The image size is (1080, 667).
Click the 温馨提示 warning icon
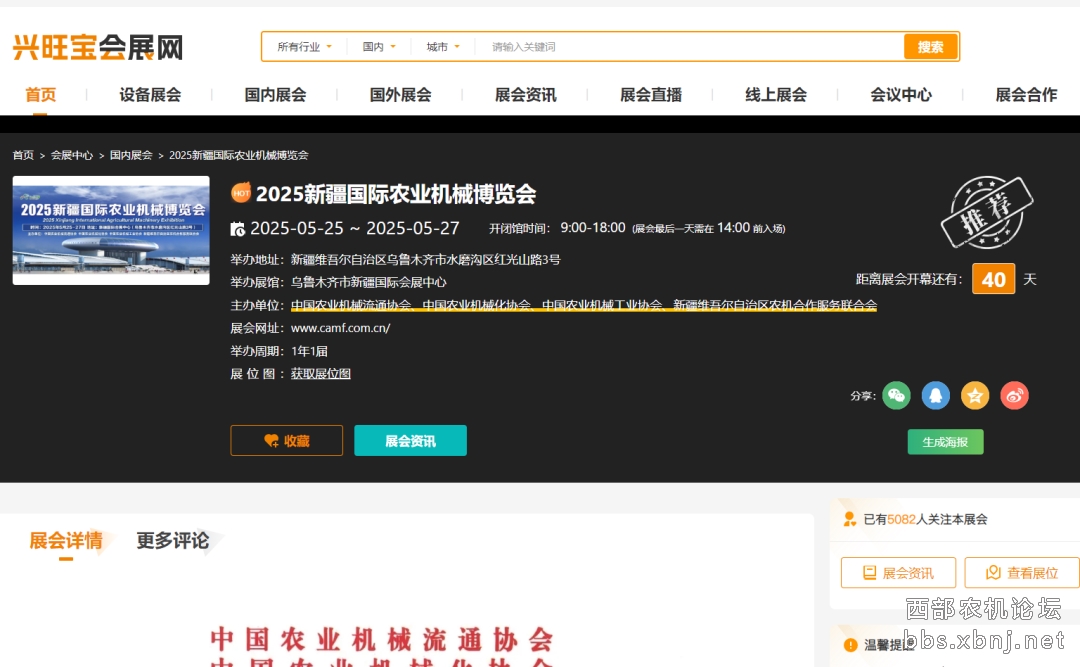[x=851, y=645]
